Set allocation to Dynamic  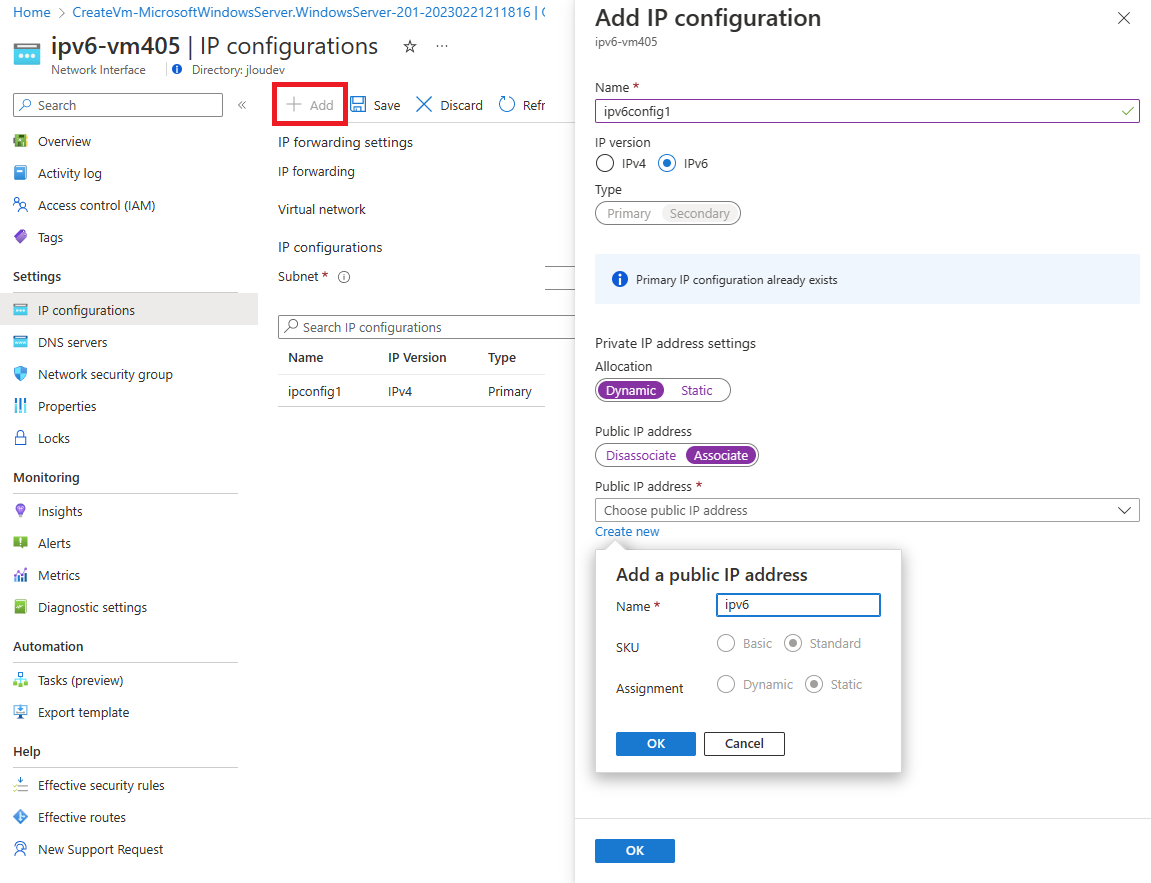pyautogui.click(x=631, y=390)
